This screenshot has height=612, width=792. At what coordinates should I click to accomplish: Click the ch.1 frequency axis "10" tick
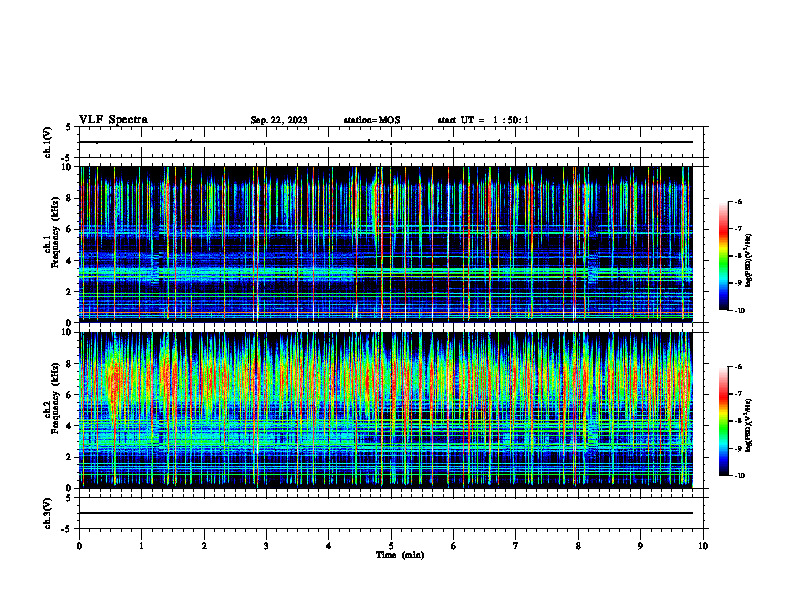tap(67, 167)
